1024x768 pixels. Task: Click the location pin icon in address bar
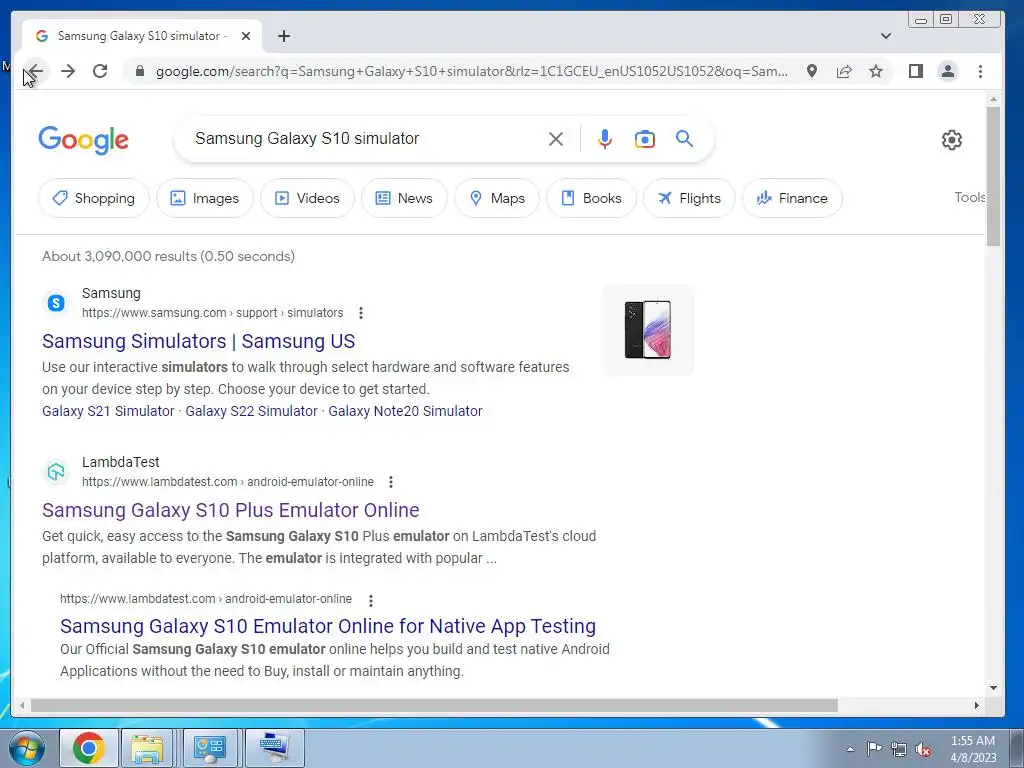[x=812, y=71]
